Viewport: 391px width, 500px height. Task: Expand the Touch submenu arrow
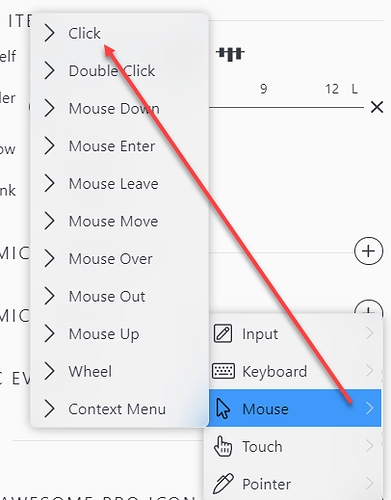click(369, 446)
